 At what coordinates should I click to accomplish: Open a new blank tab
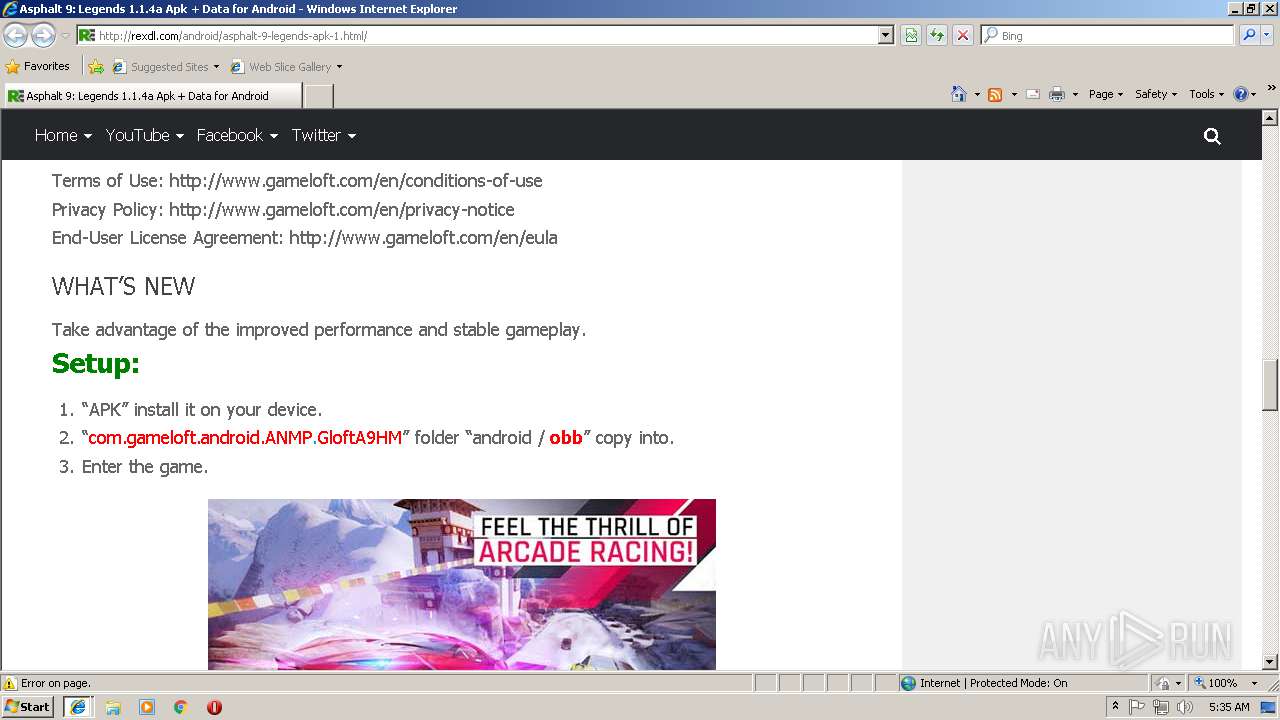tap(318, 96)
